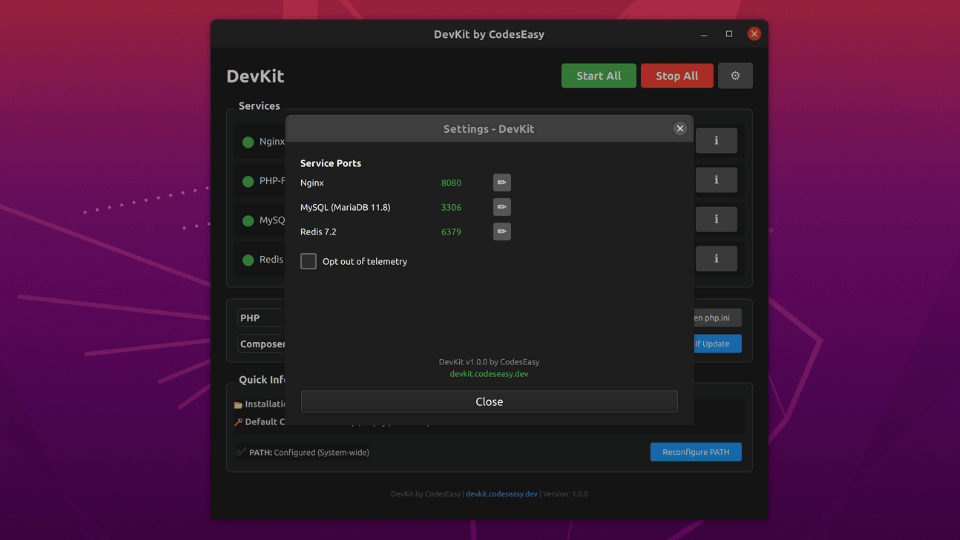The width and height of the screenshot is (960, 540).
Task: Click the PHP-FPM green status indicator
Action: click(x=248, y=181)
